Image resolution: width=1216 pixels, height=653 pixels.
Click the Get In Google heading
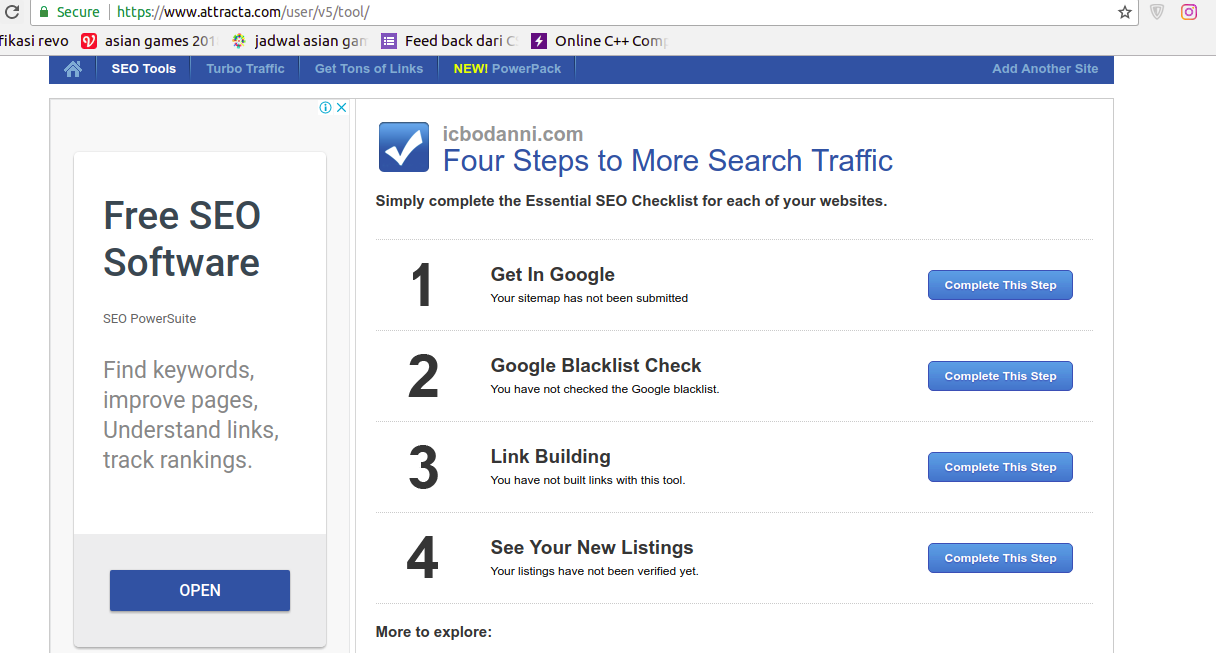click(553, 275)
